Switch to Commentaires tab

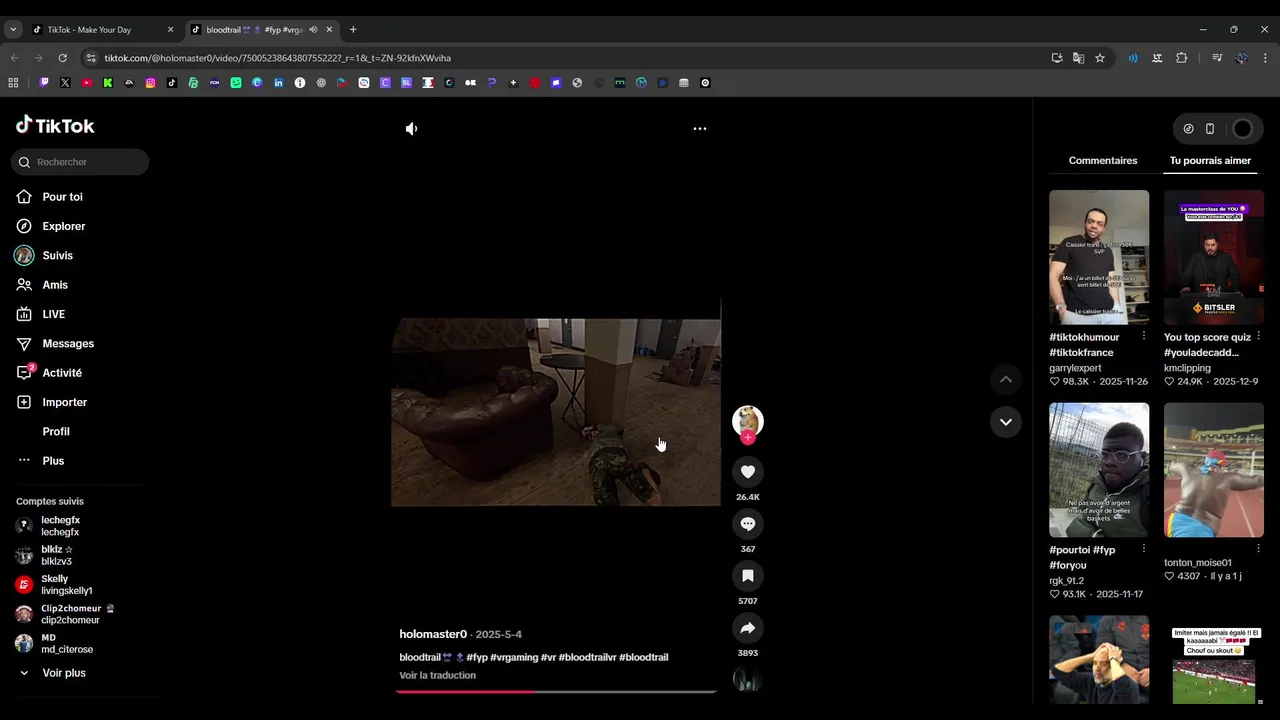point(1103,160)
